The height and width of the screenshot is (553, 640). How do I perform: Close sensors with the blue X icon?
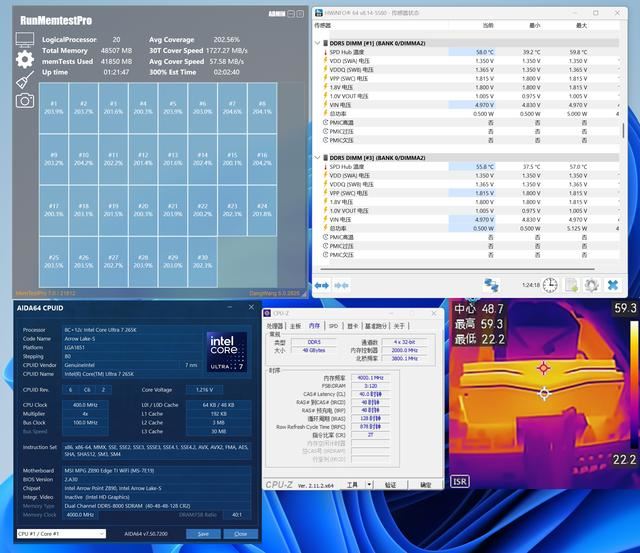(613, 285)
